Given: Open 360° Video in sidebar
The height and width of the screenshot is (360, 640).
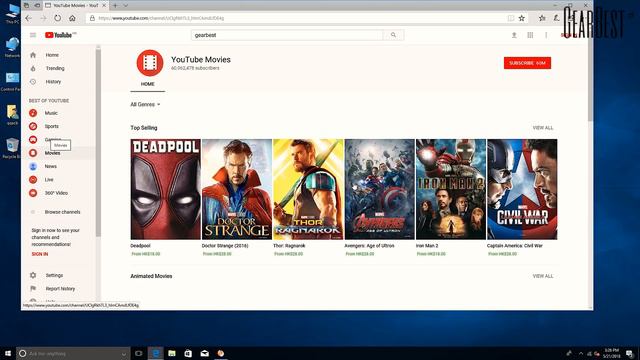Looking at the screenshot, I should [x=56, y=193].
